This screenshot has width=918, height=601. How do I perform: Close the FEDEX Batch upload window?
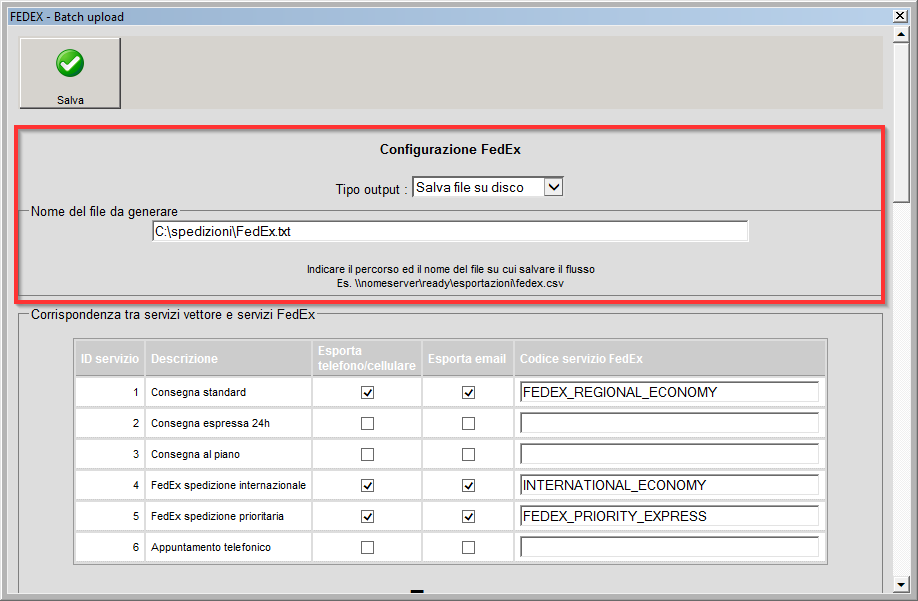[900, 16]
